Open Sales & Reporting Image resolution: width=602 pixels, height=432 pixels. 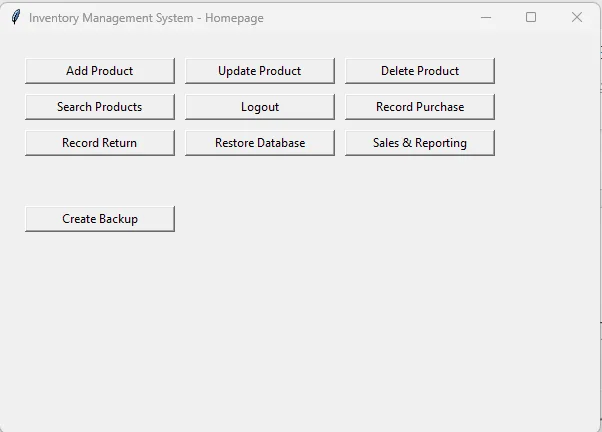[x=420, y=143]
